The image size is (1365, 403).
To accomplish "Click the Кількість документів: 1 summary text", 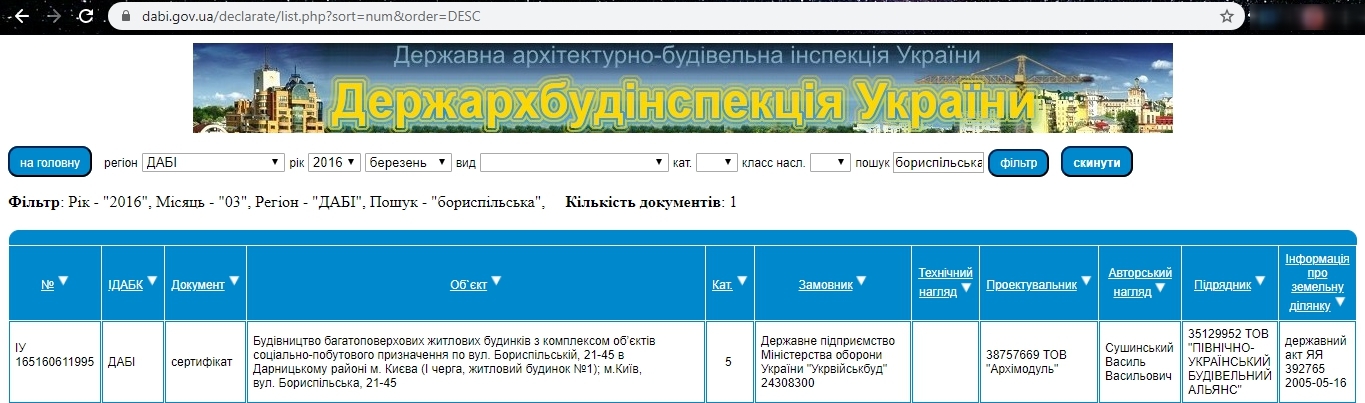I will click(651, 202).
